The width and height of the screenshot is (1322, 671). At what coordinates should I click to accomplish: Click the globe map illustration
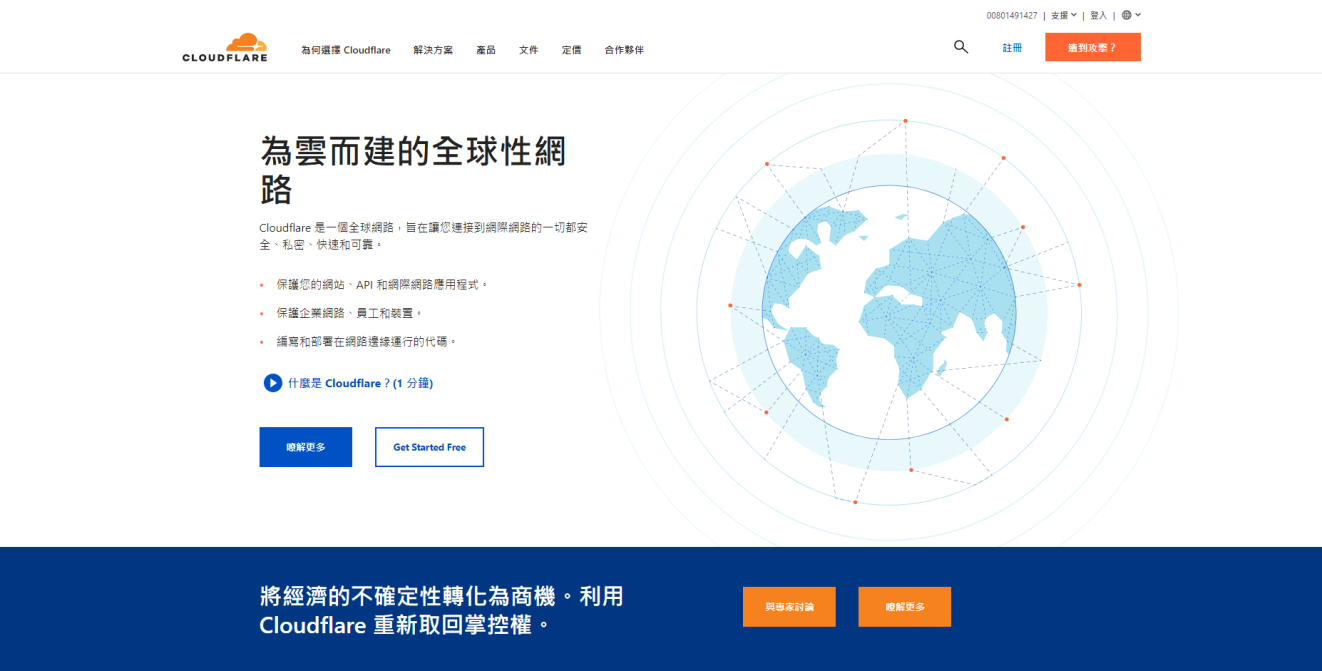(889, 310)
